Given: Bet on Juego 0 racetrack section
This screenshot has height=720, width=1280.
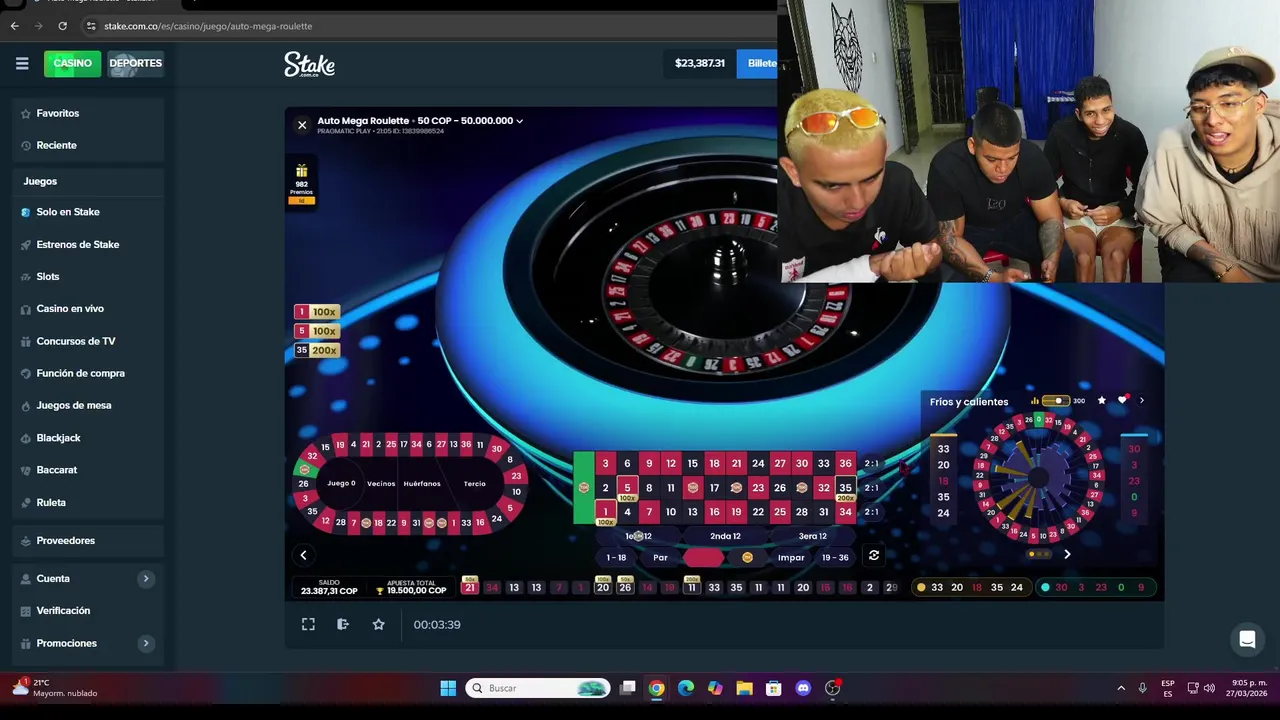Looking at the screenshot, I should [341, 483].
